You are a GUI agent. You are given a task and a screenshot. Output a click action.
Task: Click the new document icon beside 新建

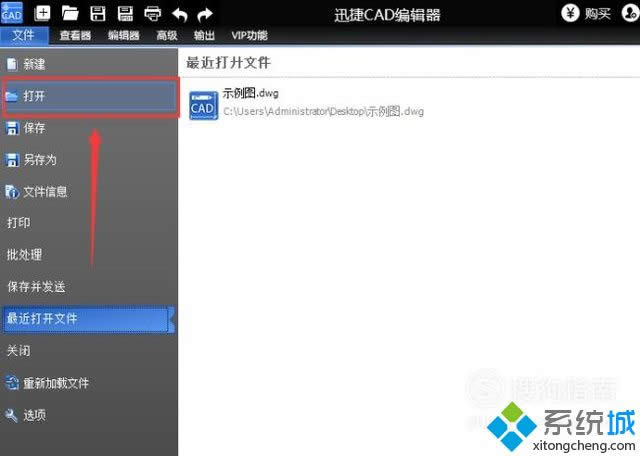[x=12, y=64]
